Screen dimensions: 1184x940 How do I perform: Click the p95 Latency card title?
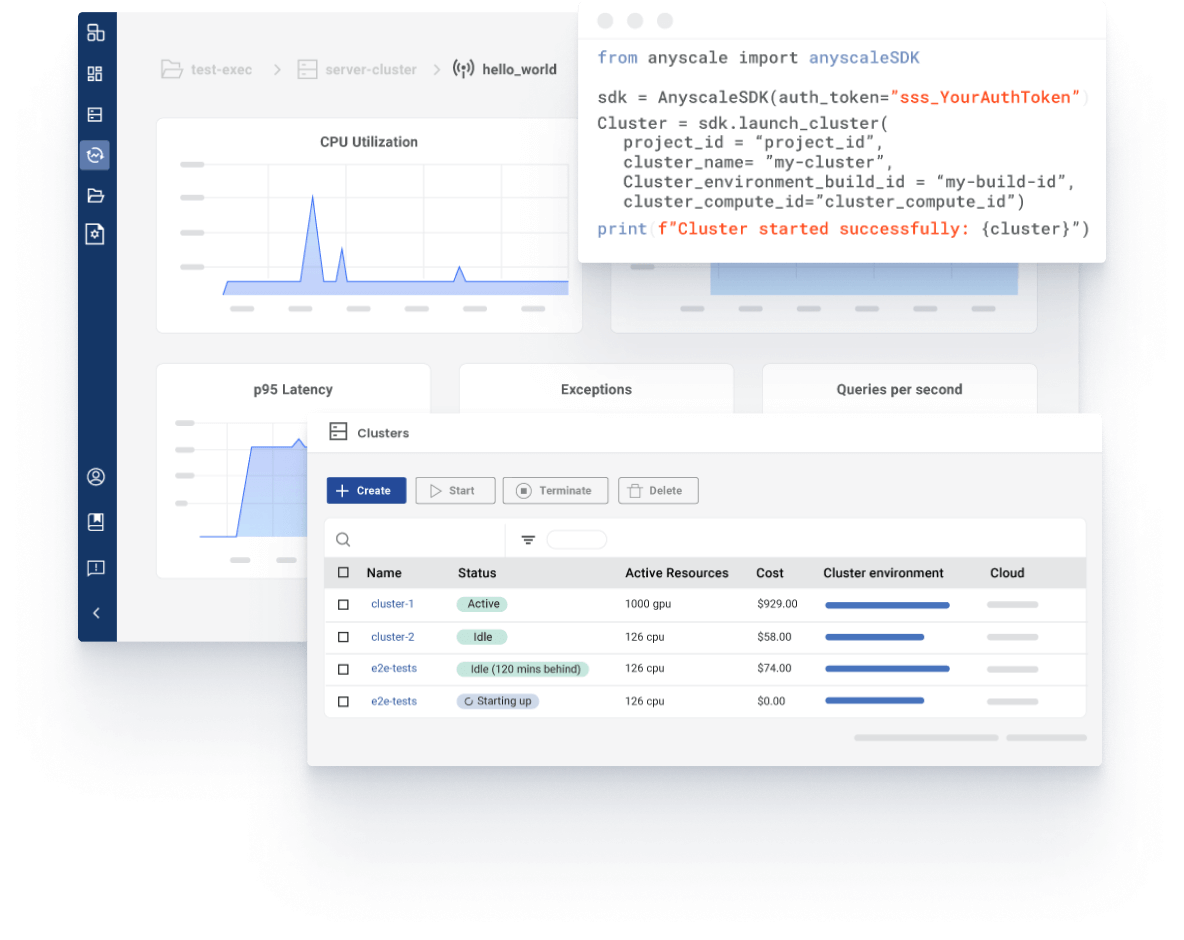click(293, 390)
